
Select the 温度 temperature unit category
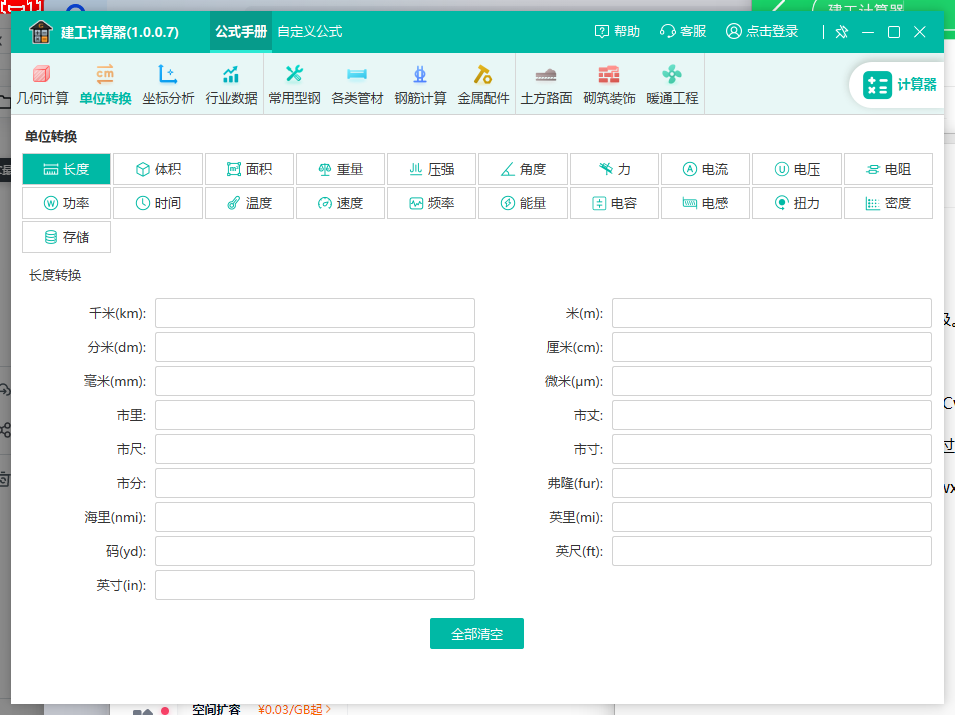[250, 203]
